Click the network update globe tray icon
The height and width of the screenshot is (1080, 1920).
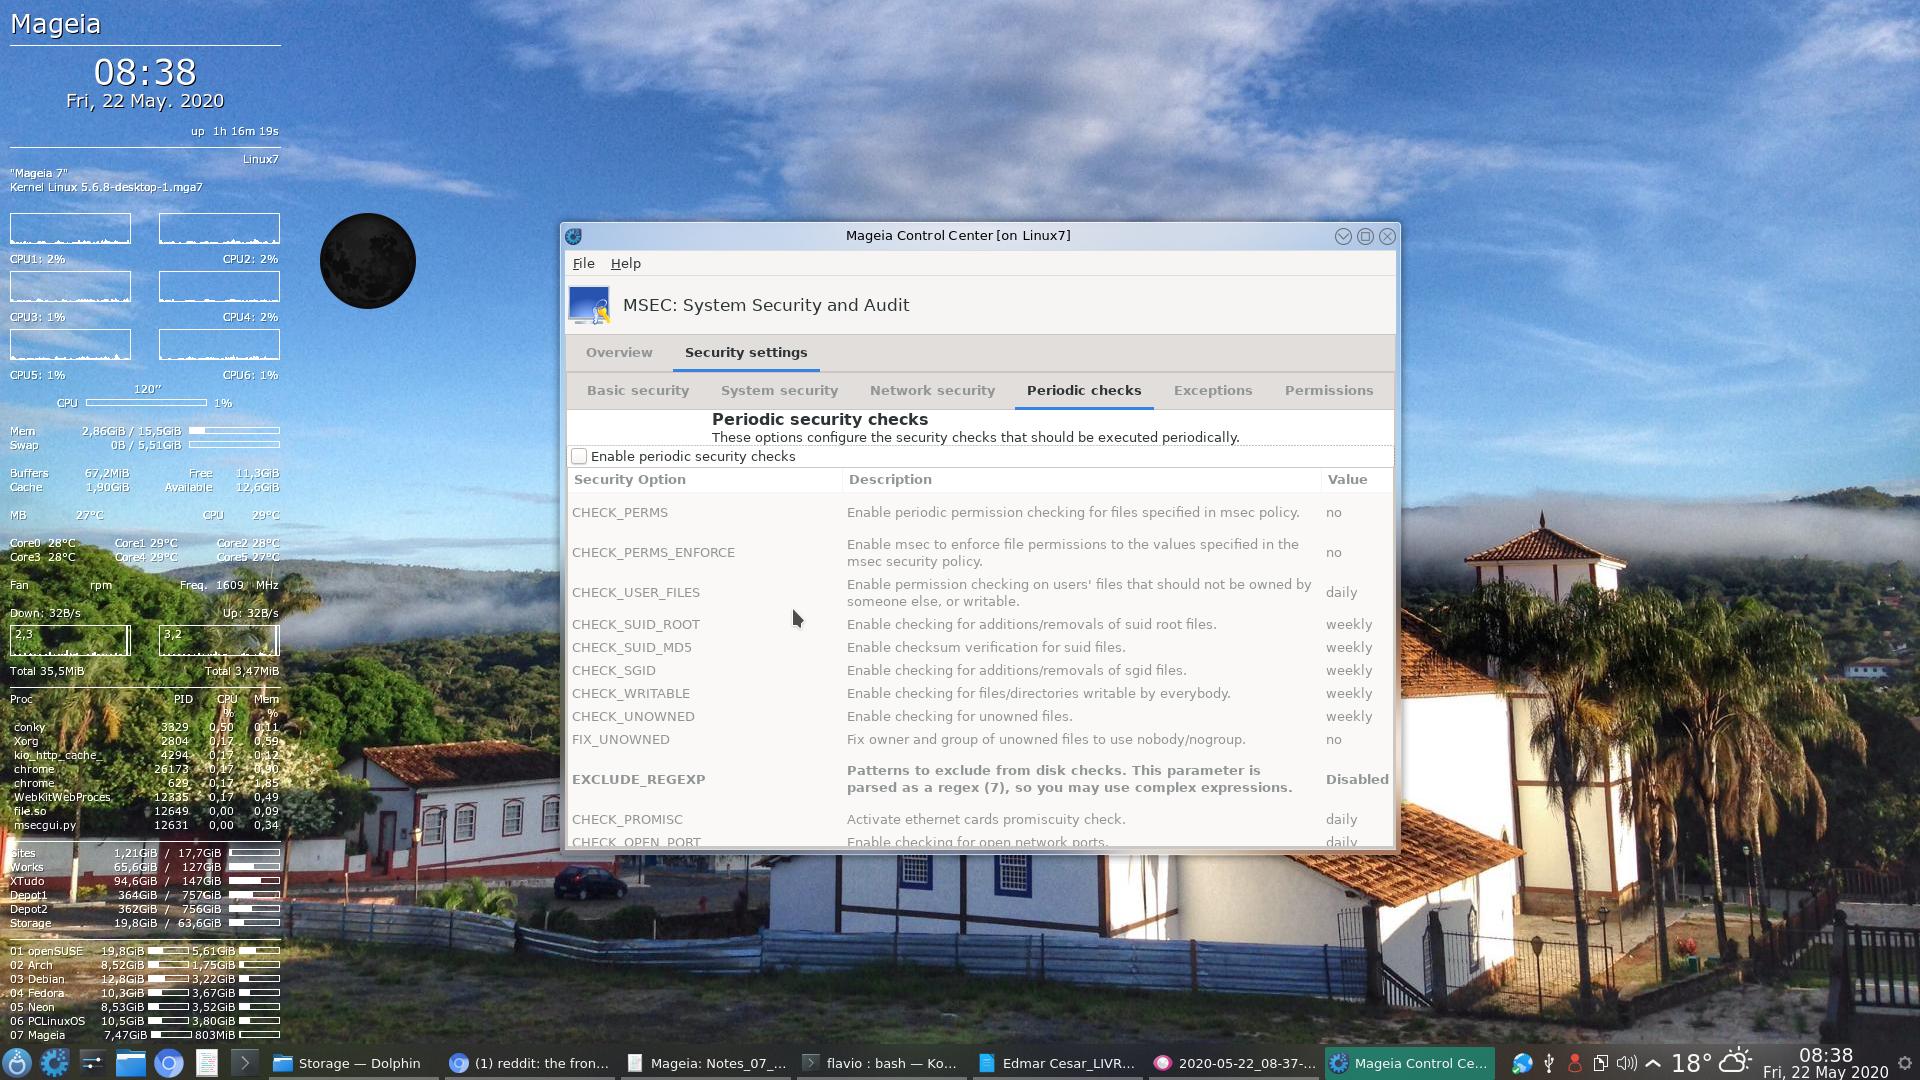(x=1522, y=1063)
